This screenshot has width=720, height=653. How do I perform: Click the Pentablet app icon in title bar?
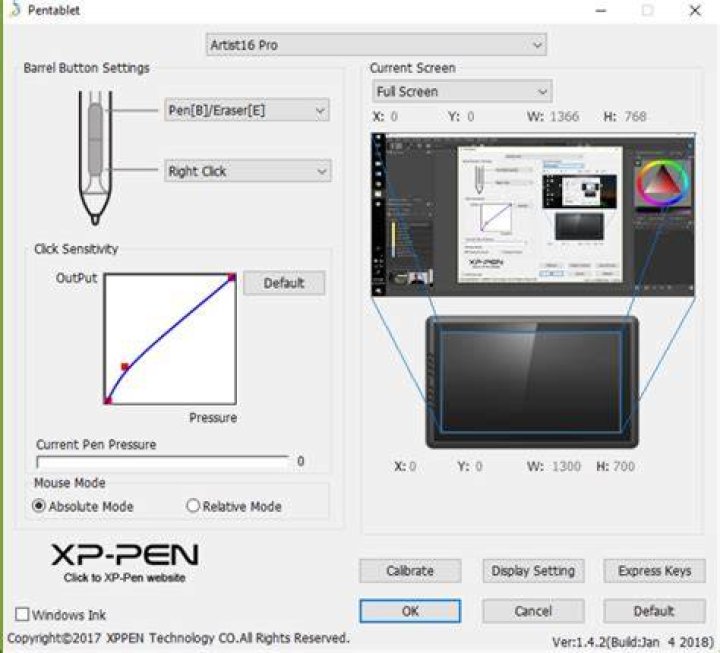15,9
